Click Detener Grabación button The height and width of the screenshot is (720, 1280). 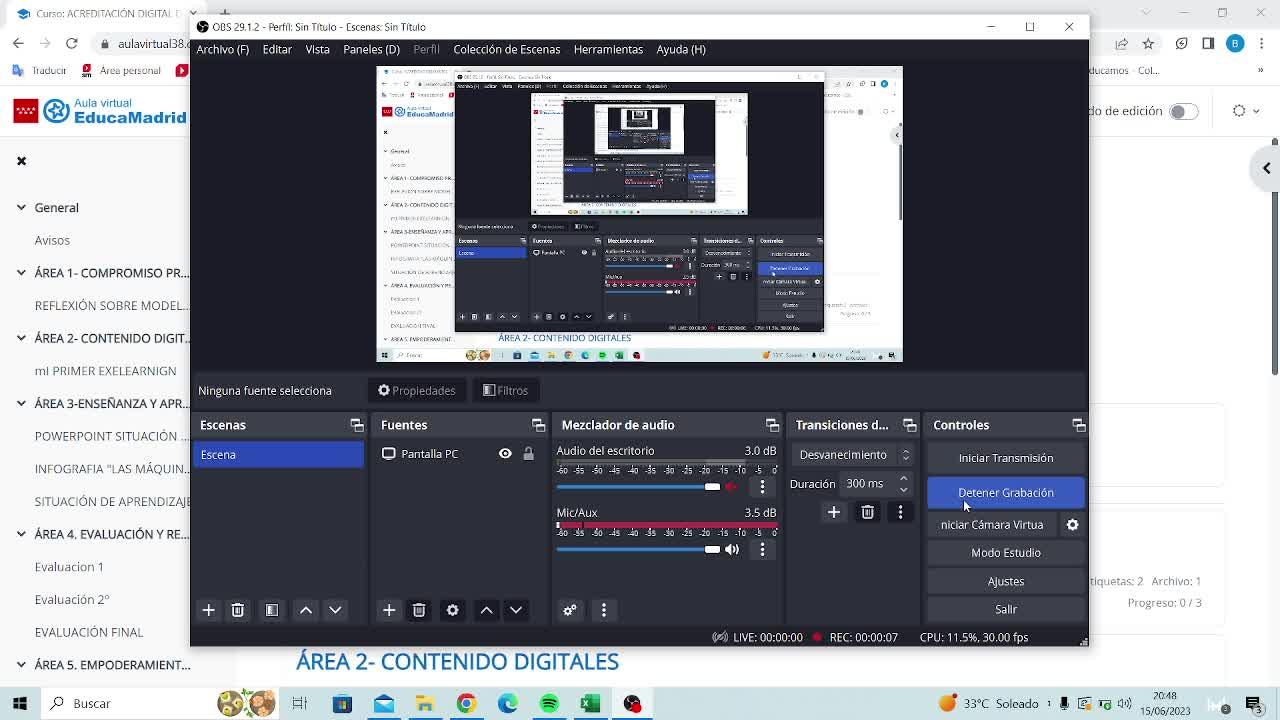[1005, 492]
